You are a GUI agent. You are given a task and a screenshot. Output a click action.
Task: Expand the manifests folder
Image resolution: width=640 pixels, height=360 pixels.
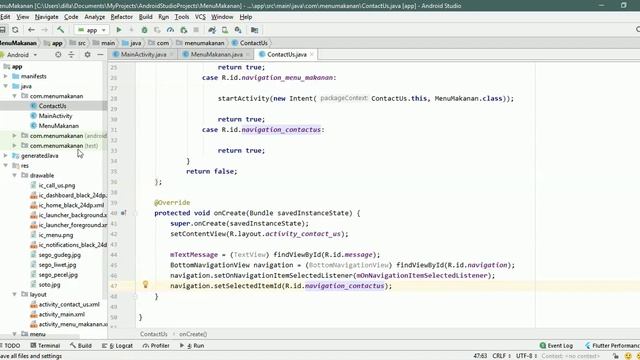[x=6, y=76]
